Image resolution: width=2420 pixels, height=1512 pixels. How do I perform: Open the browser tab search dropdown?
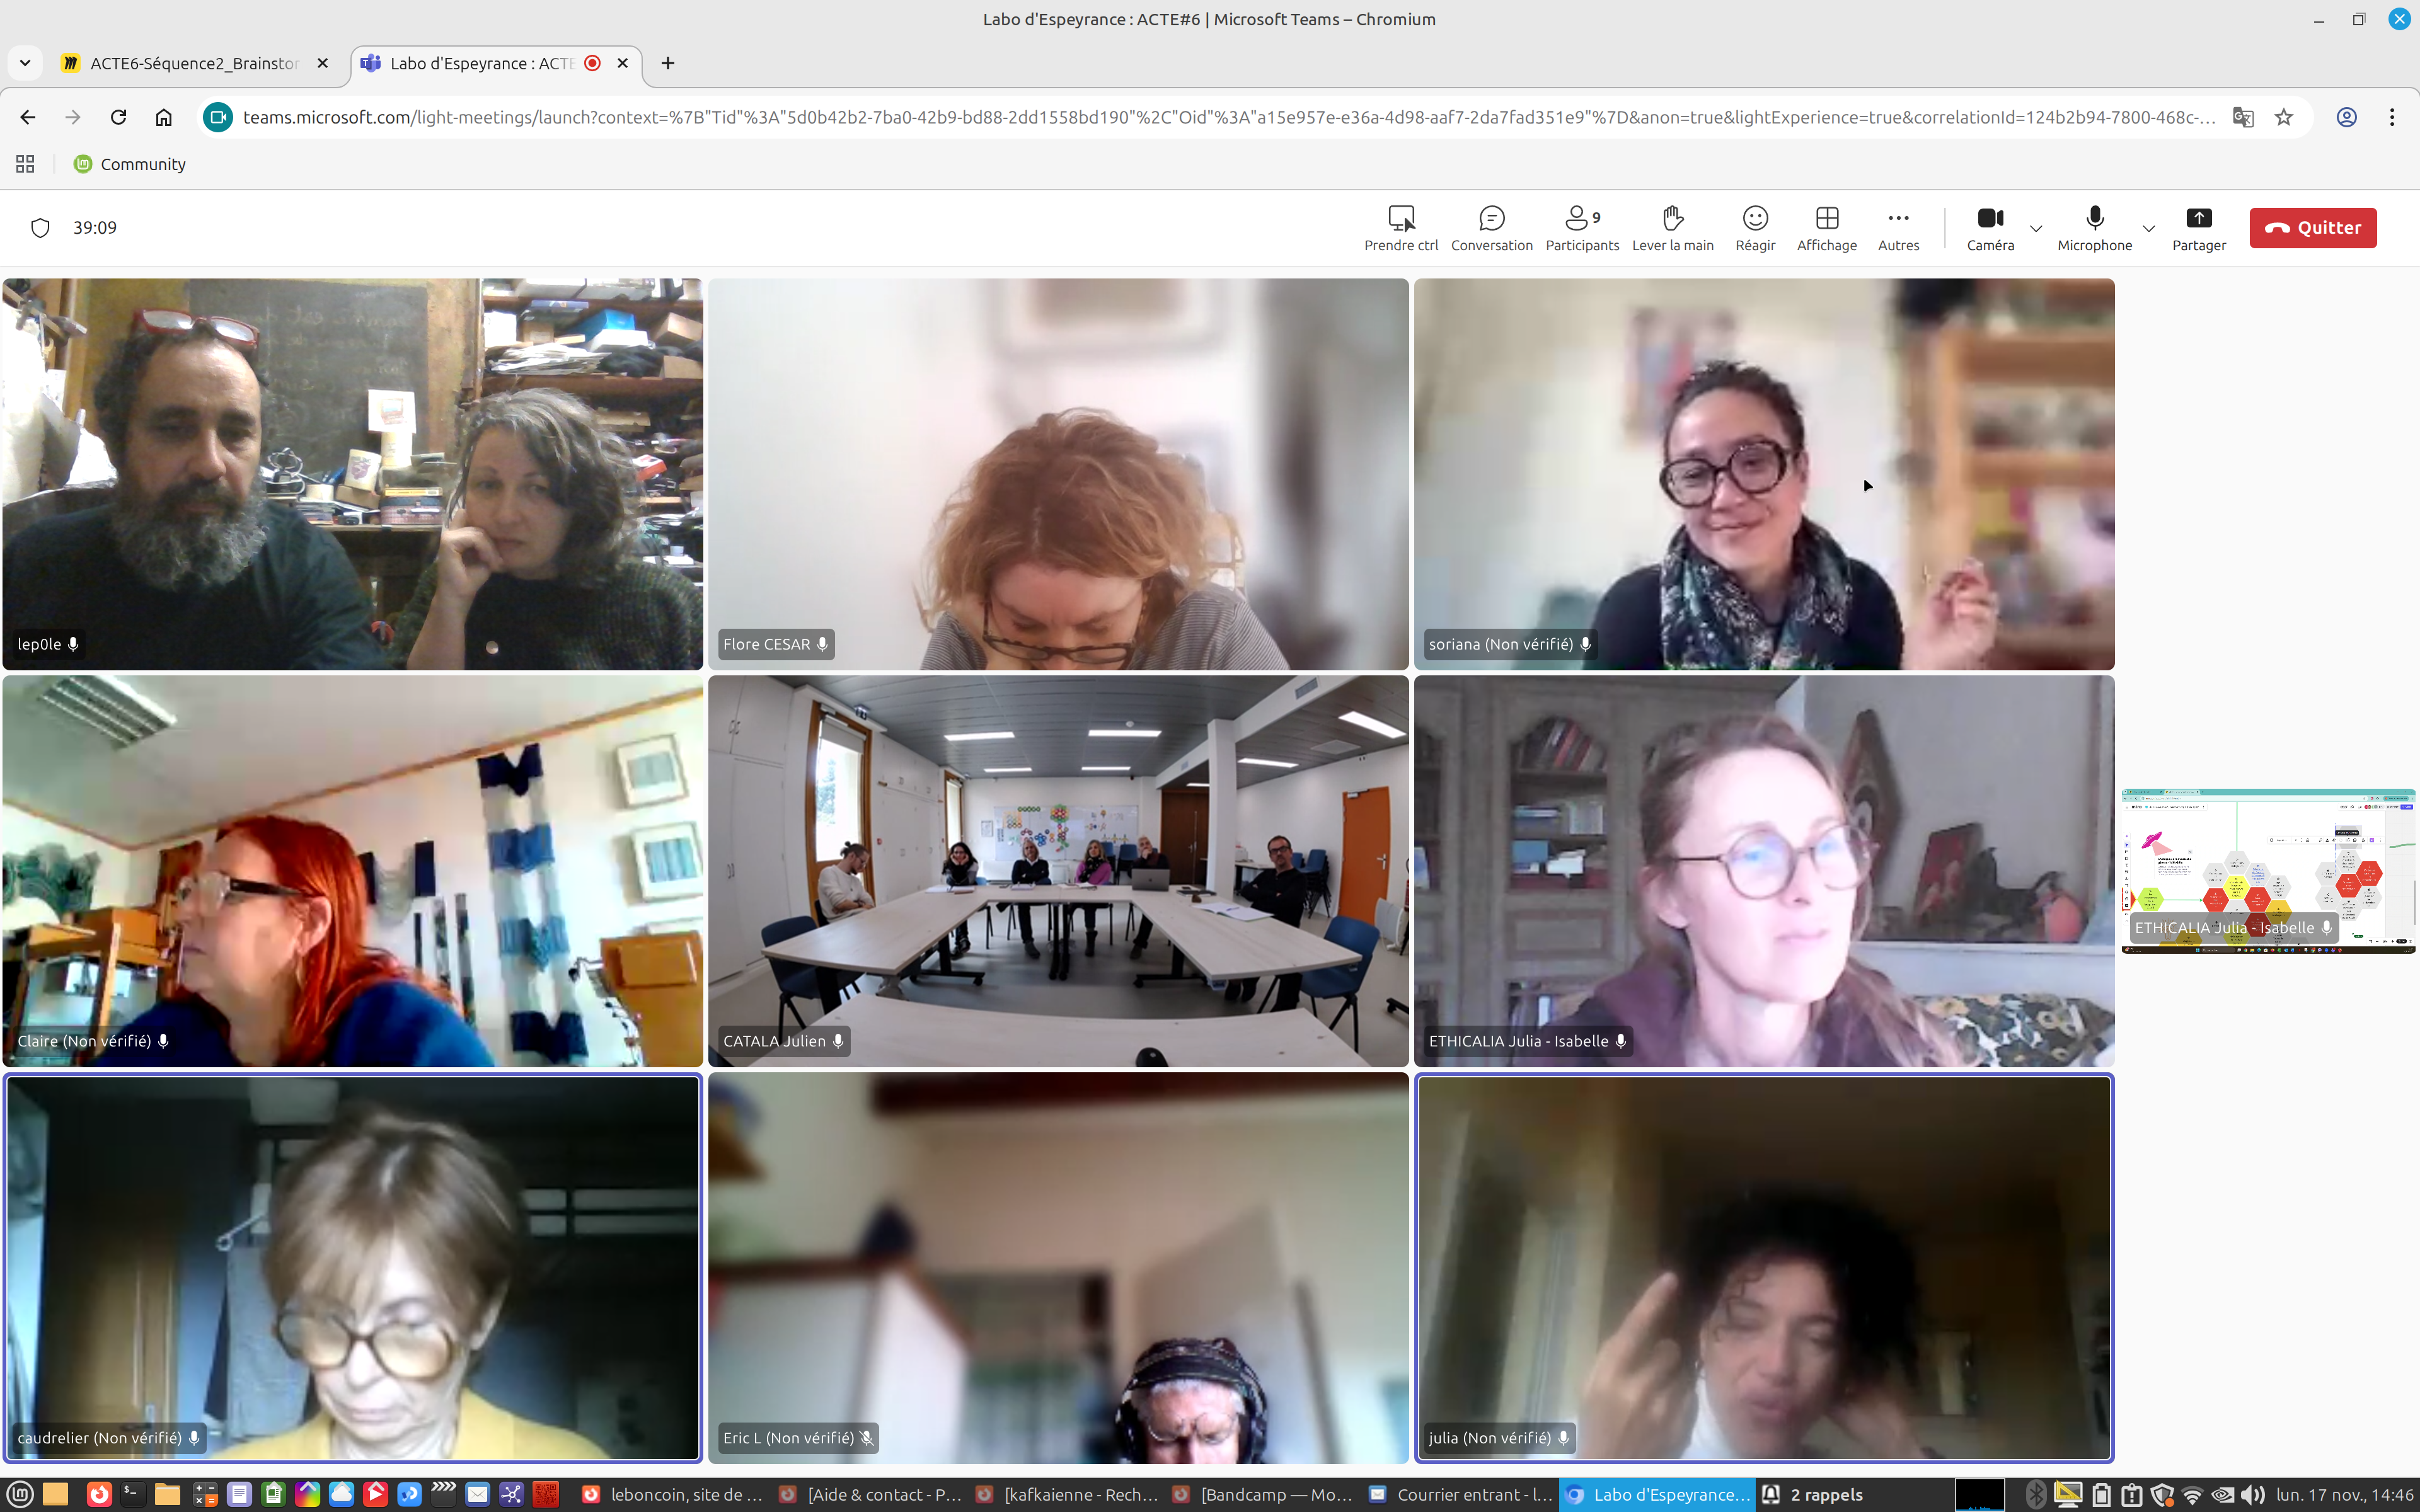[25, 63]
